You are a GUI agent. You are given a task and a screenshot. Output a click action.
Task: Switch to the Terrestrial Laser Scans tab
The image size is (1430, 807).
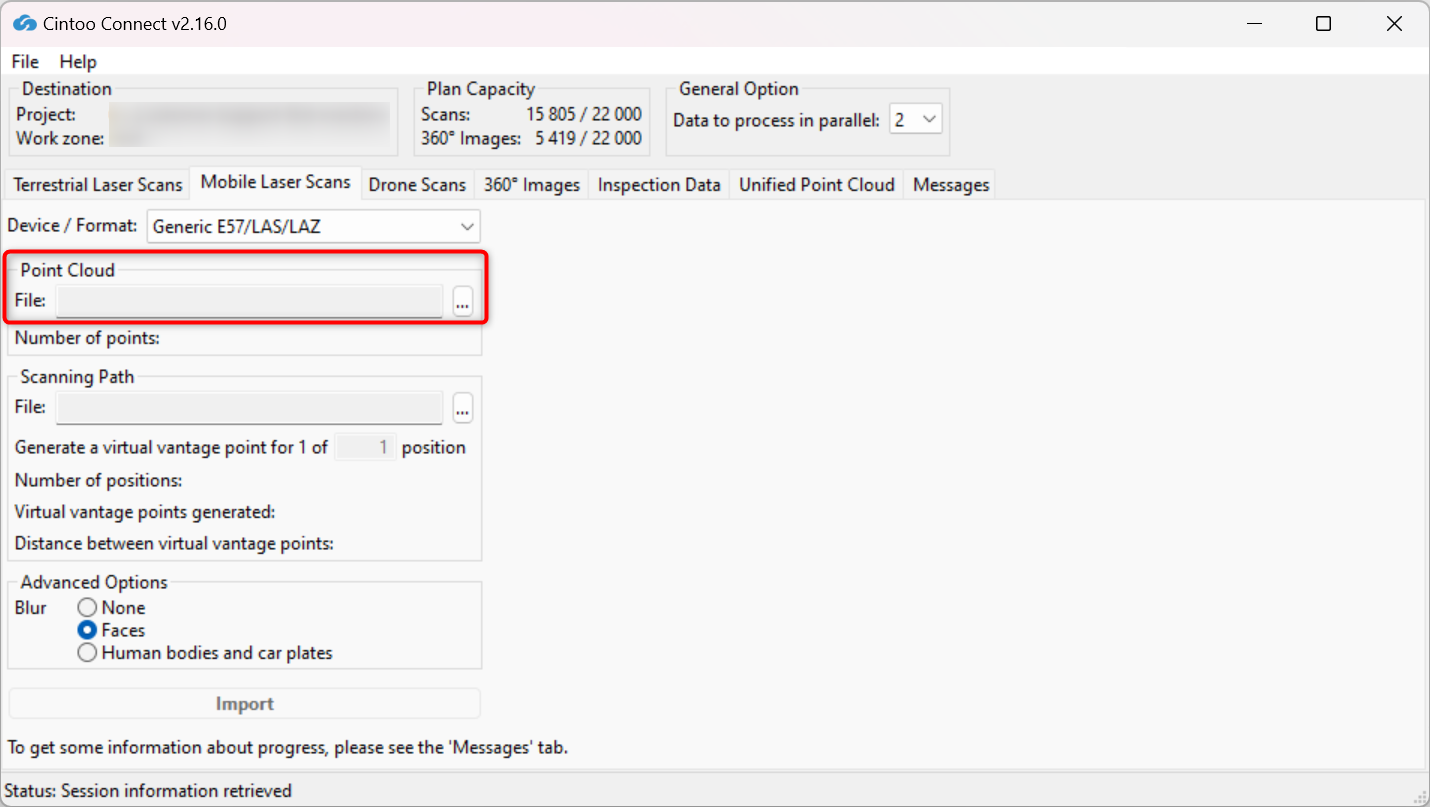[x=98, y=185]
